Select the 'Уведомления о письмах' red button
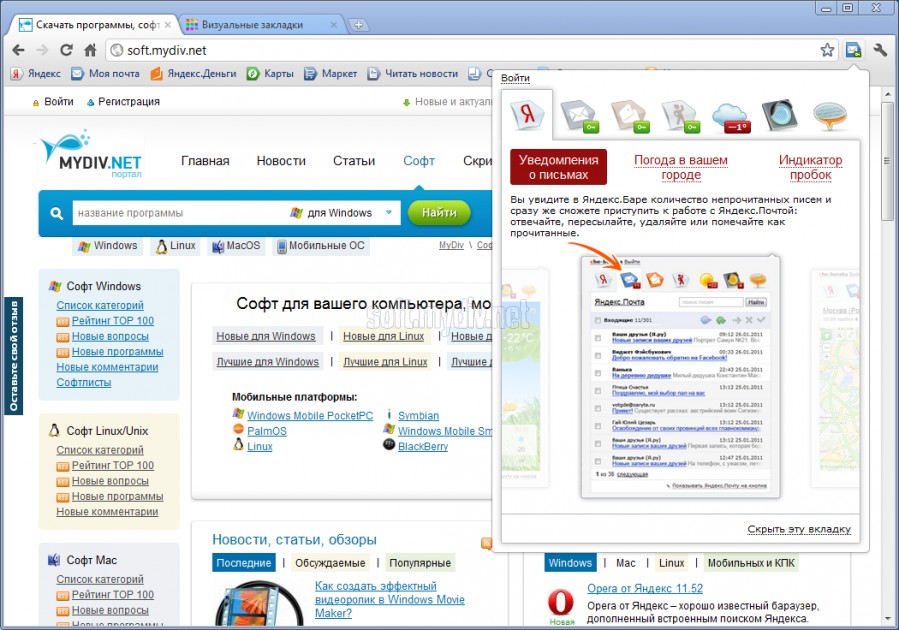899x630 pixels. pyautogui.click(x=558, y=167)
